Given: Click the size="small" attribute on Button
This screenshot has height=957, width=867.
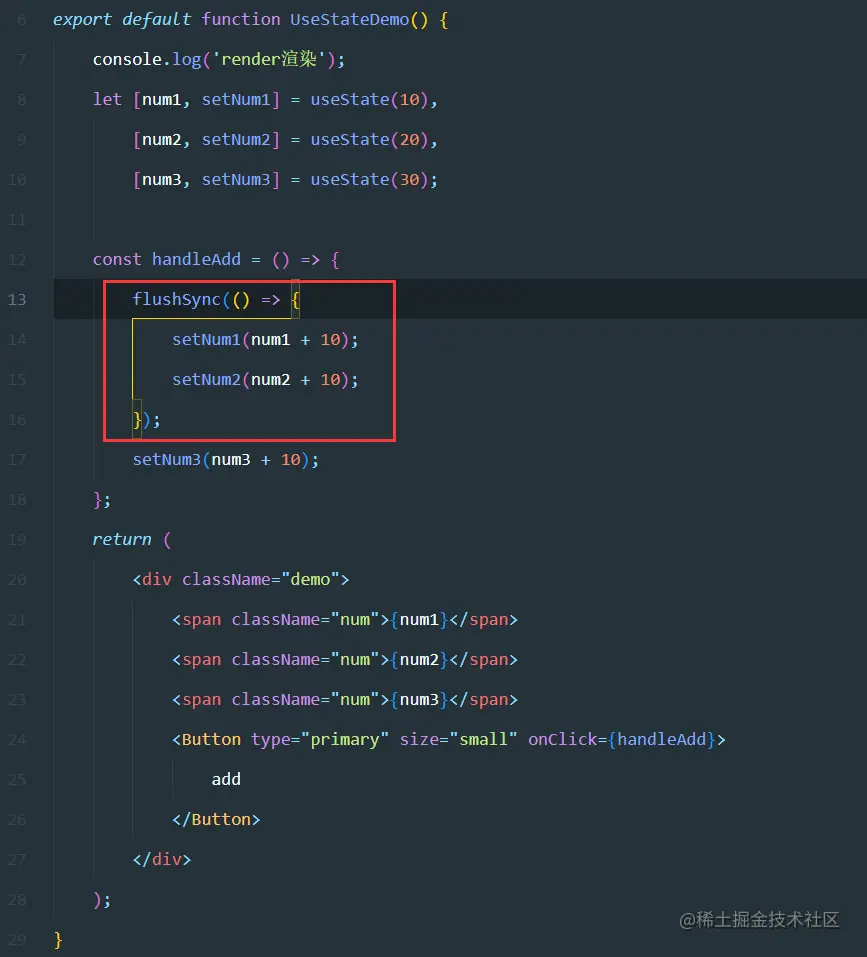Looking at the screenshot, I should pyautogui.click(x=458, y=739).
